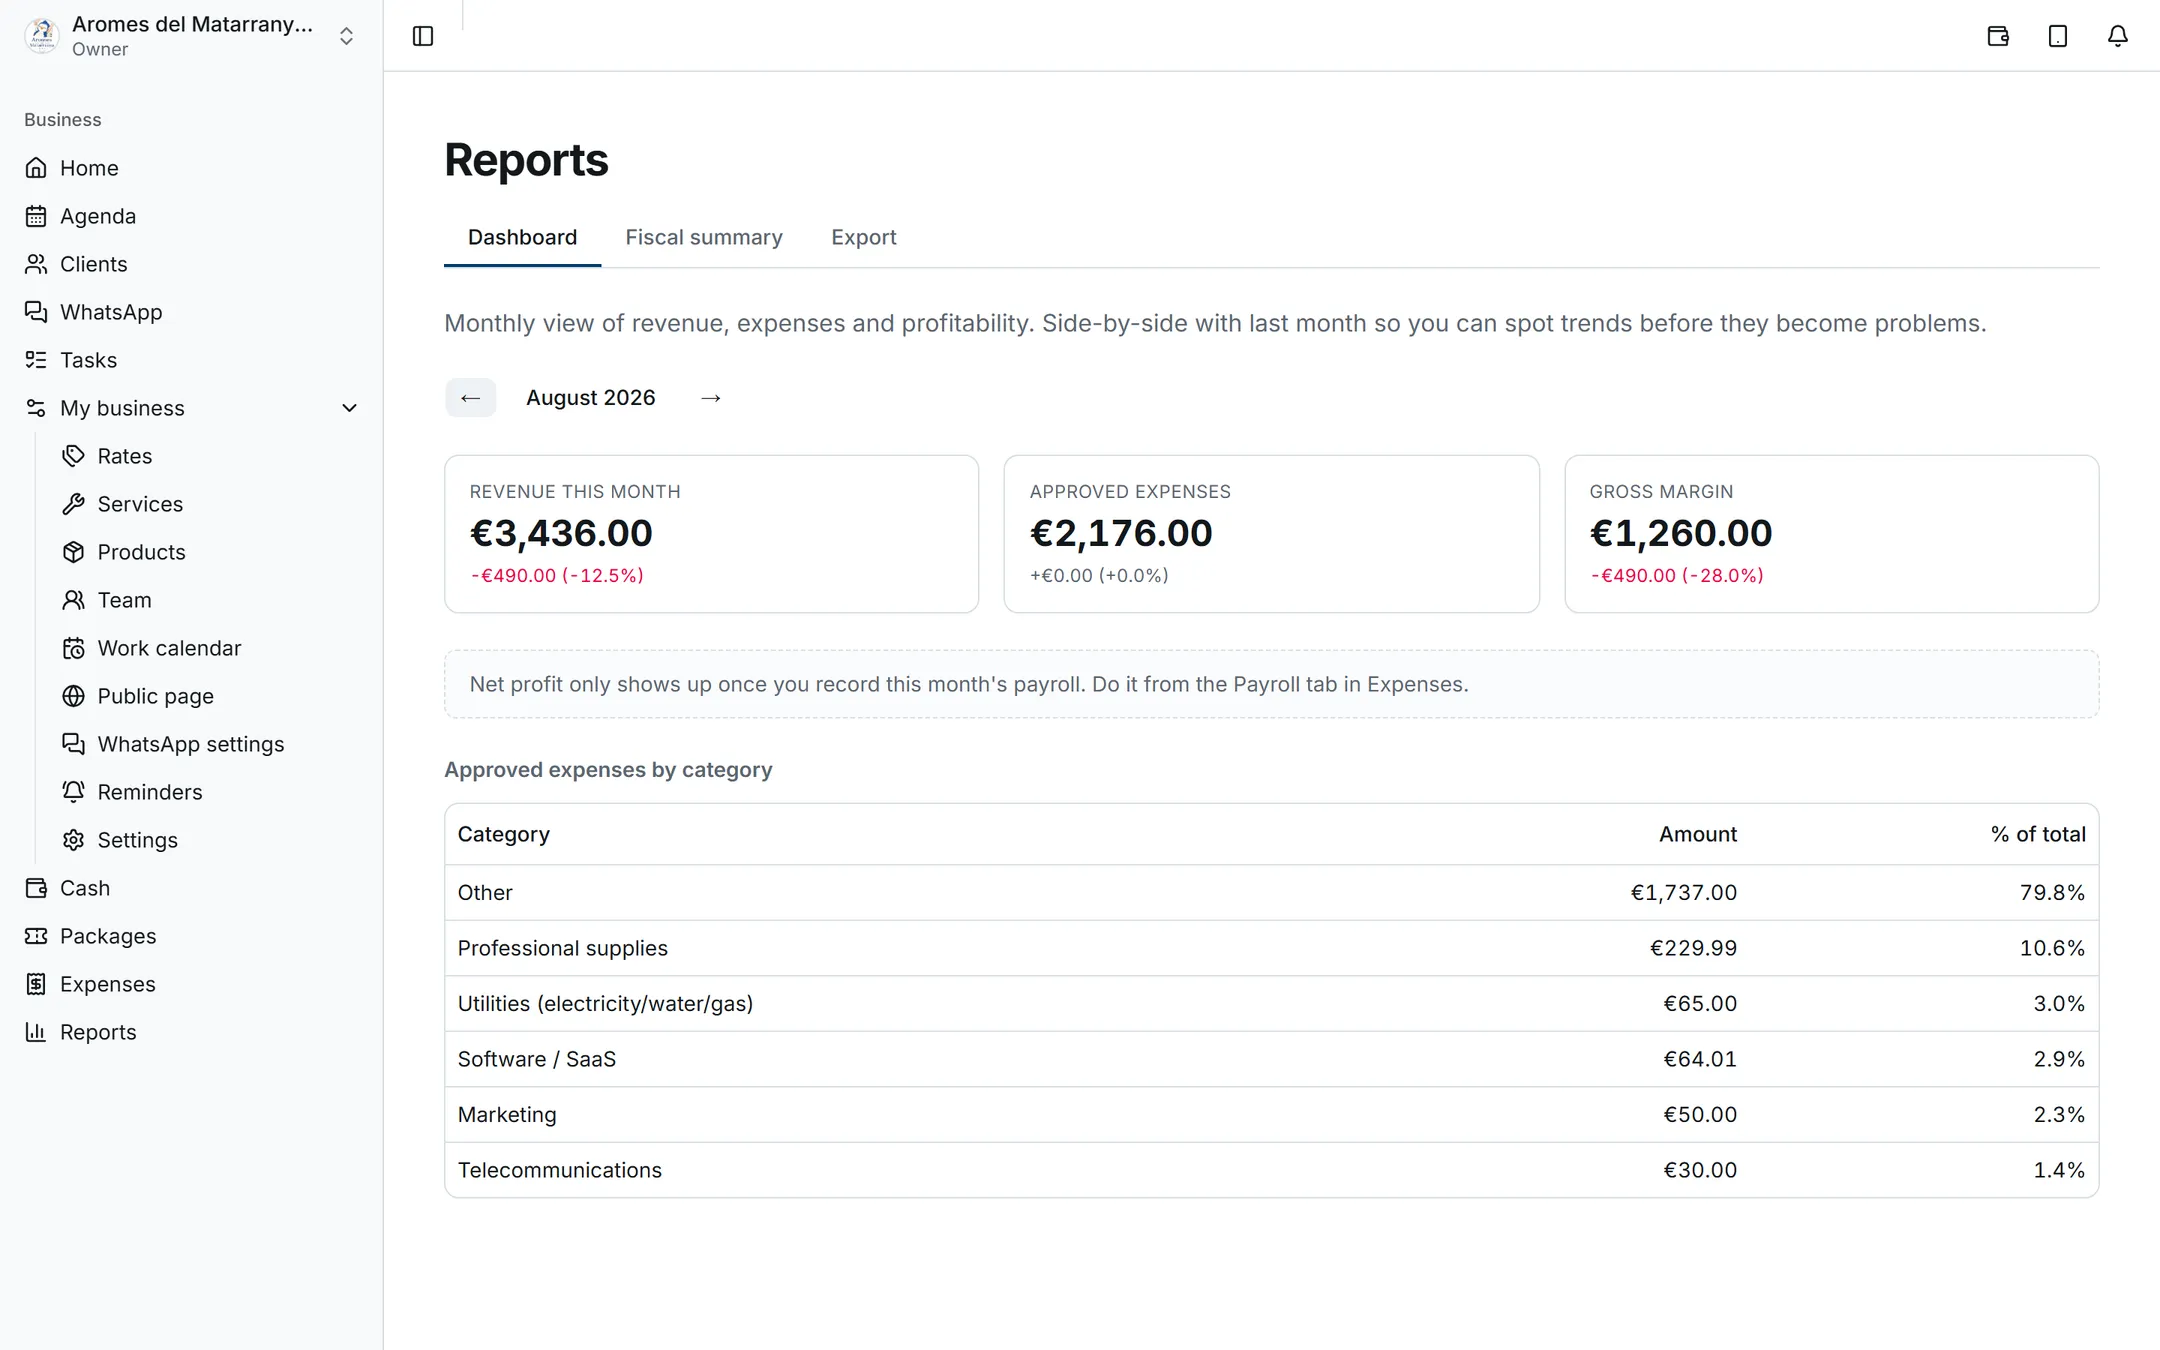Click the Clients people icon
This screenshot has width=2160, height=1350.
pos(36,264)
